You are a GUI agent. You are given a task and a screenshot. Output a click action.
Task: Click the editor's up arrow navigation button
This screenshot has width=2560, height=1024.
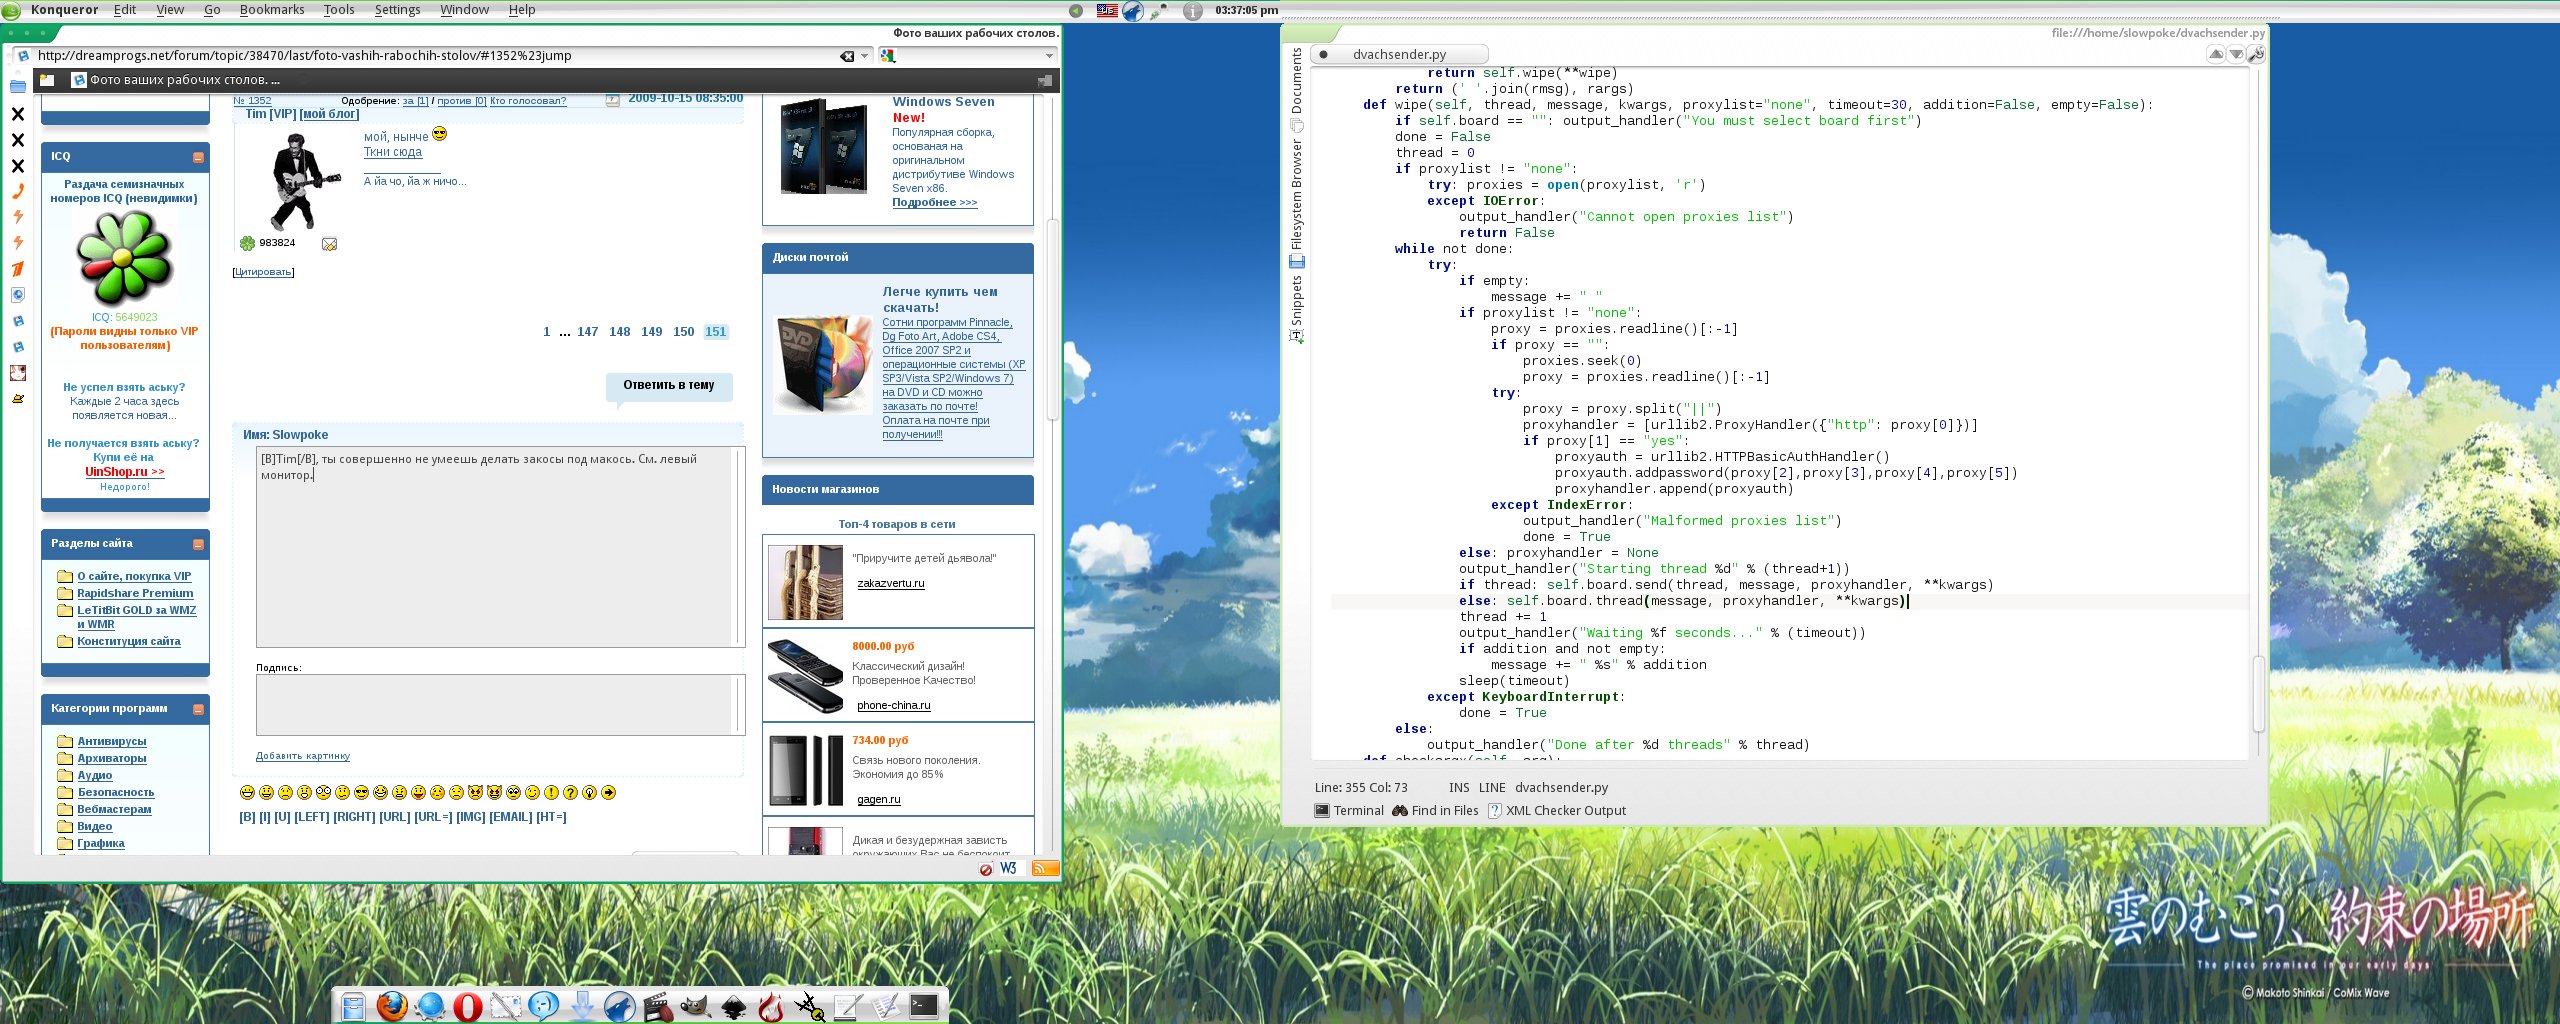(2216, 54)
